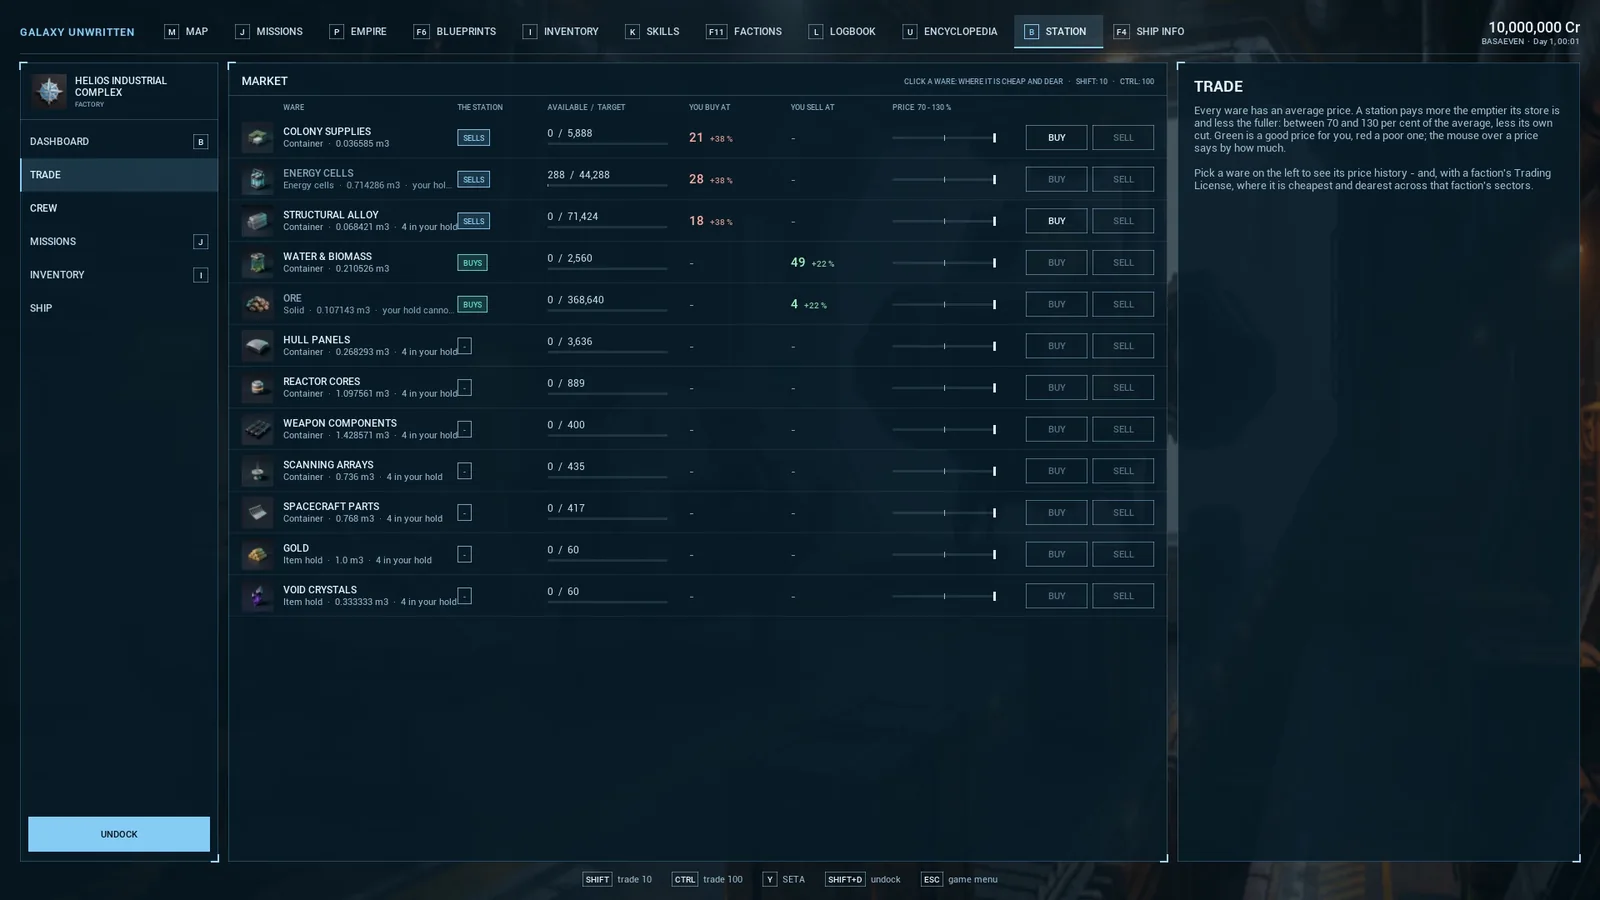Image resolution: width=1600 pixels, height=900 pixels.
Task: Open the Missions tab in top bar
Action: pos(269,32)
